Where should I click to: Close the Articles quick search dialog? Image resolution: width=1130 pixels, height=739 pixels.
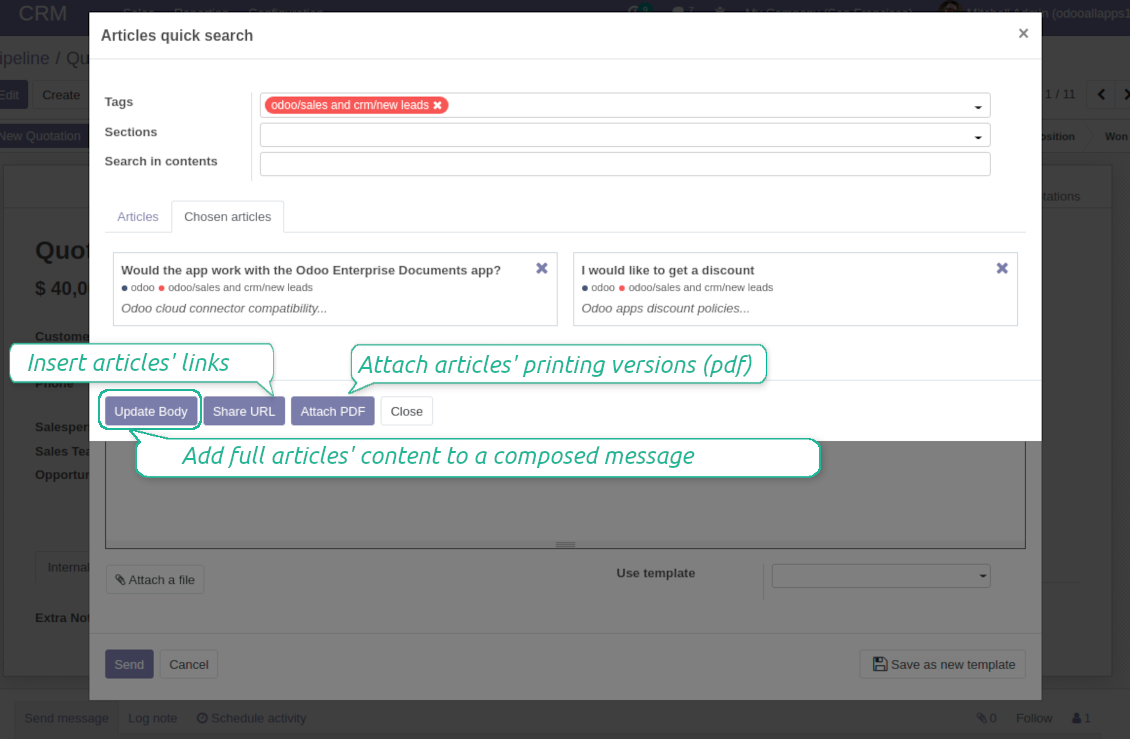1023,34
